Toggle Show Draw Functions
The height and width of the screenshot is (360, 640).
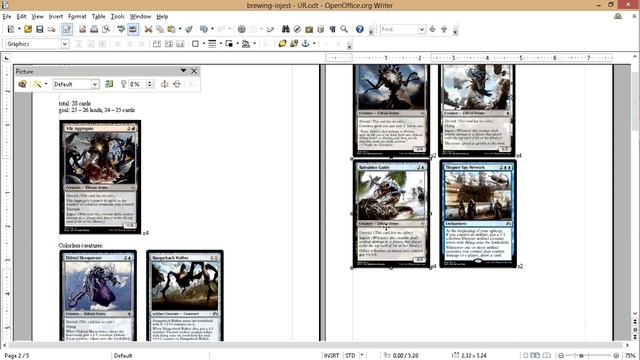[270, 29]
